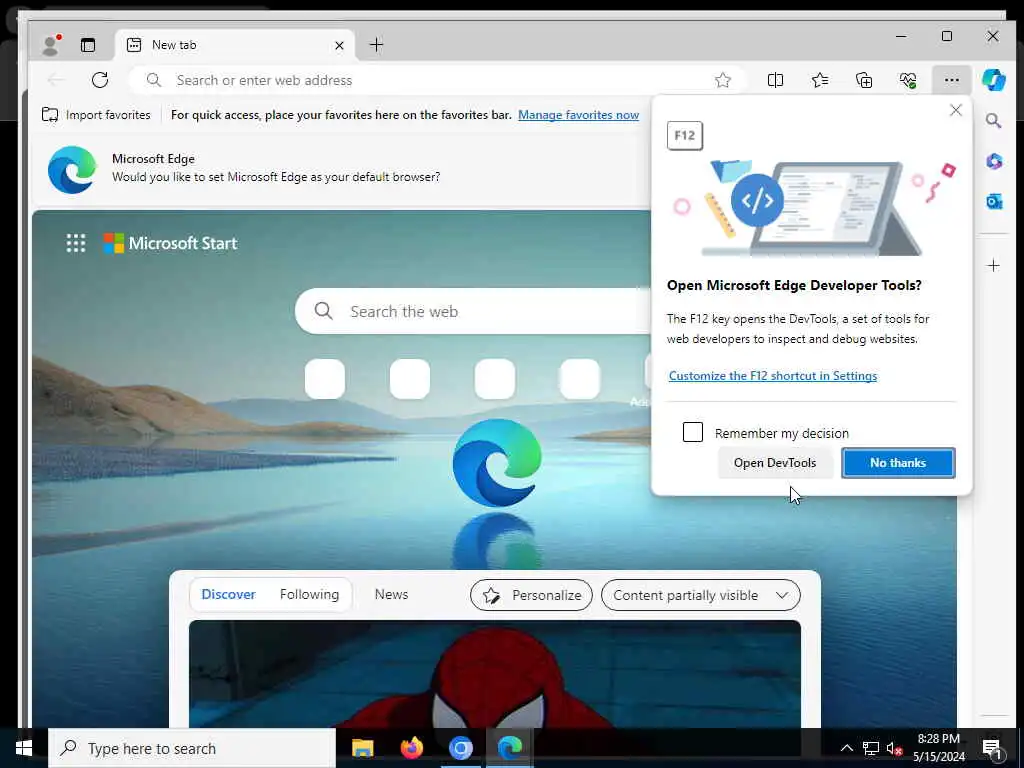Image resolution: width=1024 pixels, height=768 pixels.
Task: Select the New tab tab
Action: pos(234,45)
